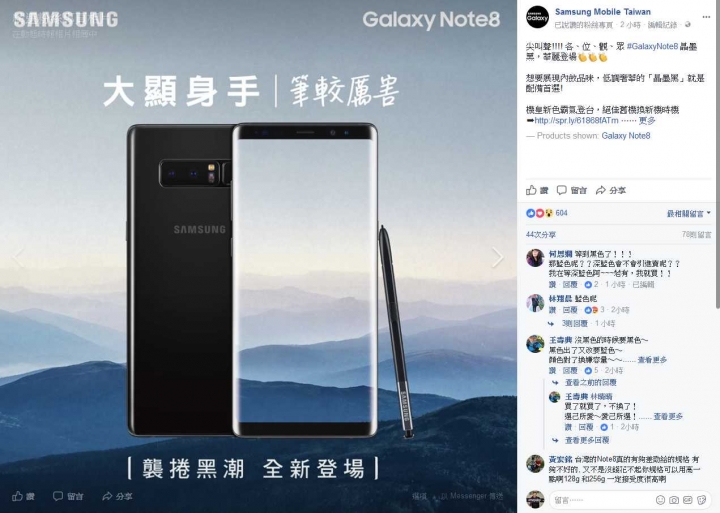Open the three-dot post options menu

[x=706, y=17]
